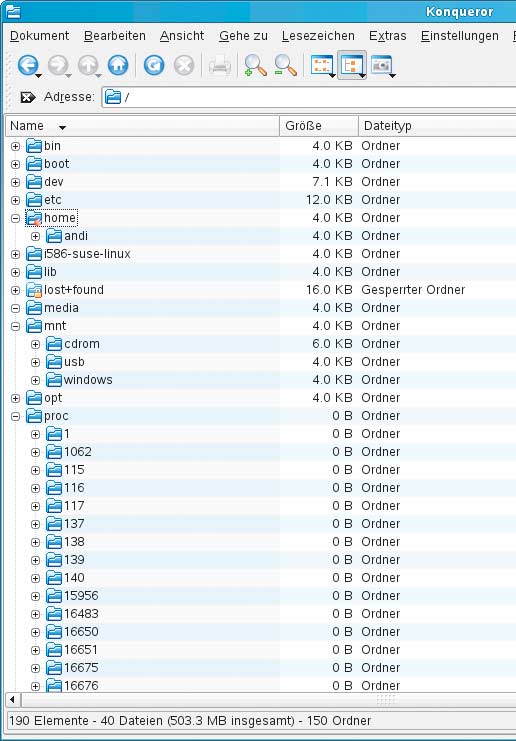This screenshot has width=516, height=741.
Task: Sort by the Größe column header
Action: coord(319,126)
